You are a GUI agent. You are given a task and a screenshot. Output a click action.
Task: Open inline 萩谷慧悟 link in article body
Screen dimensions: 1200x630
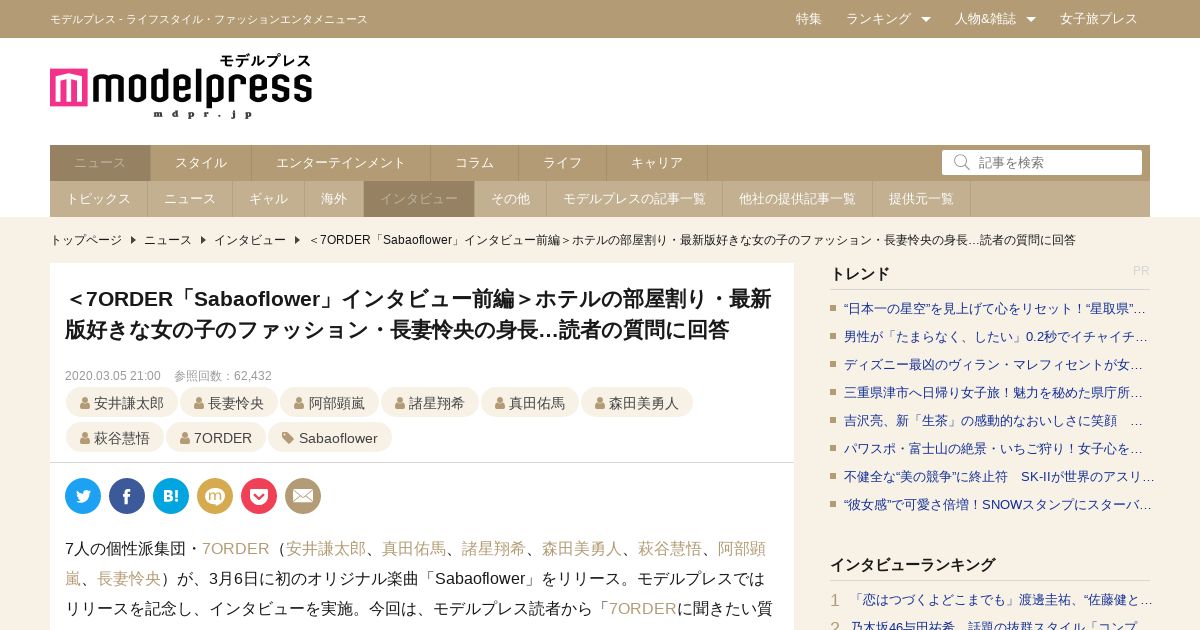(670, 548)
